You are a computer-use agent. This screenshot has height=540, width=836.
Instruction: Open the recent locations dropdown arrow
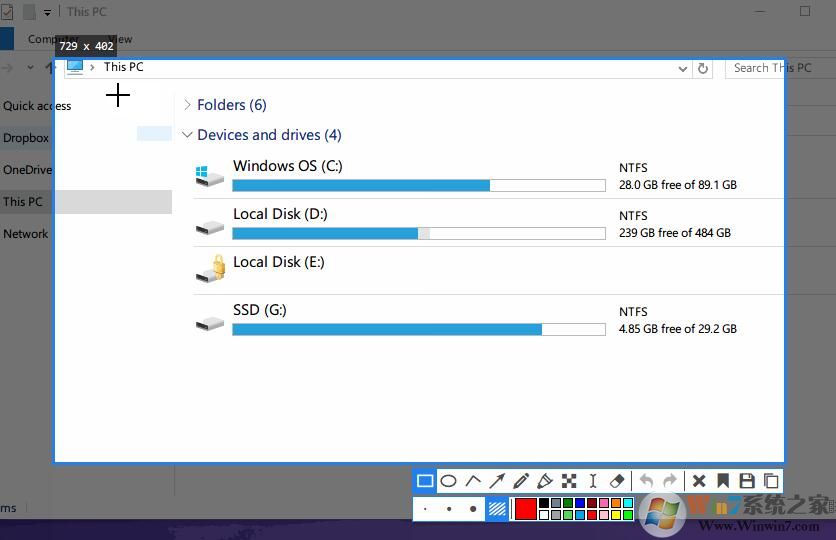point(30,68)
